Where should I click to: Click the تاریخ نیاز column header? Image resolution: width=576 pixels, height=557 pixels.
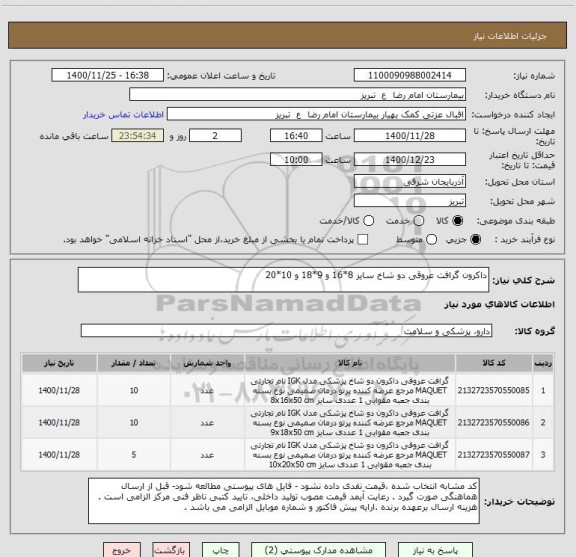pyautogui.click(x=59, y=363)
